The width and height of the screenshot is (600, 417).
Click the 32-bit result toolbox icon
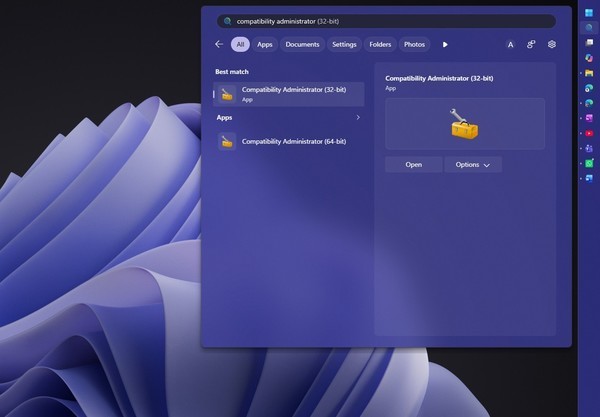click(227, 94)
